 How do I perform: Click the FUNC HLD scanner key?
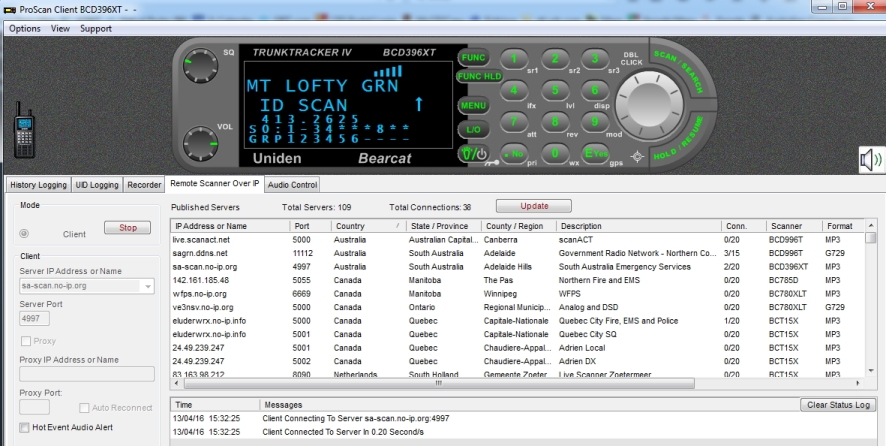tap(480, 76)
